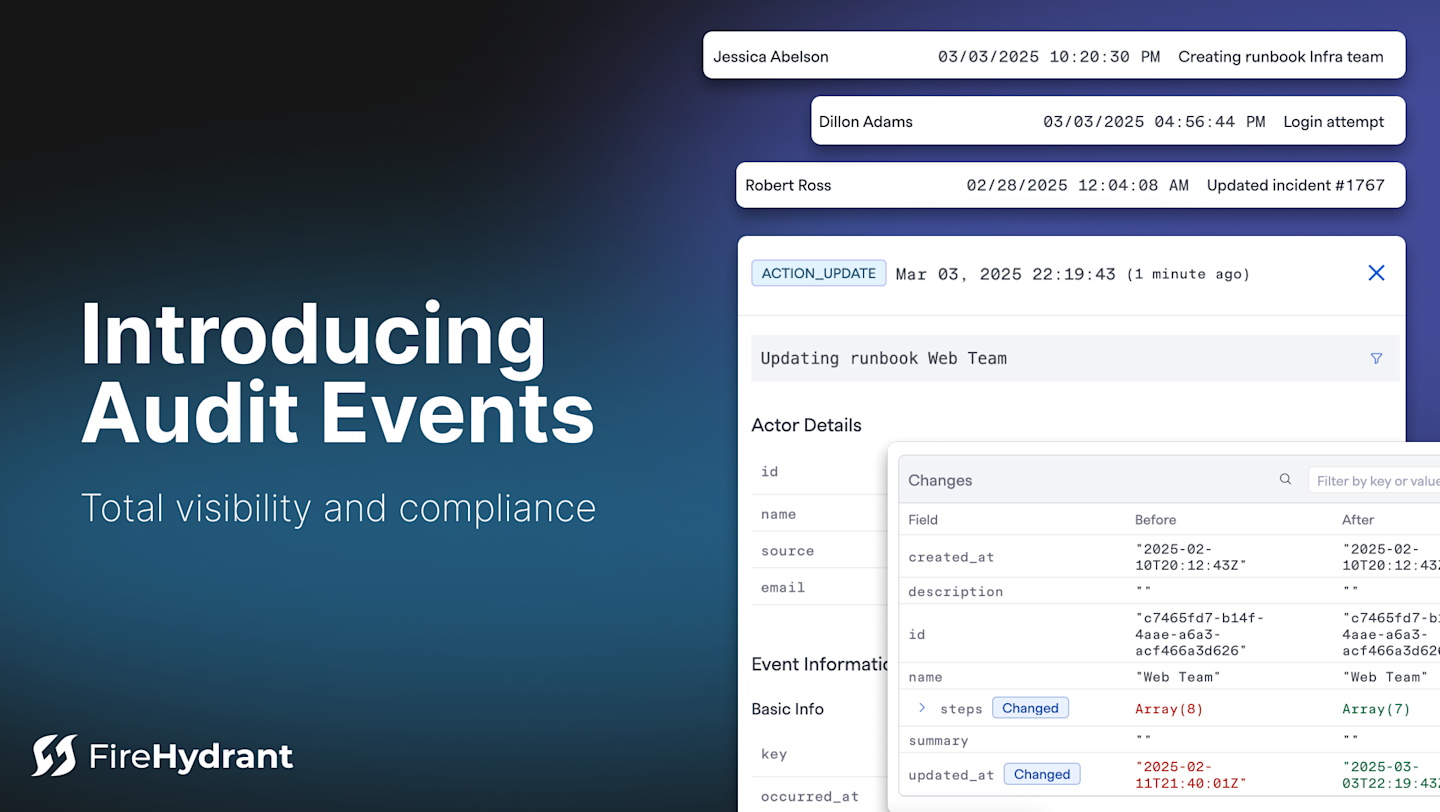This screenshot has height=812, width=1440.
Task: Click the Before "Web Team" name value
Action: pos(1178,677)
